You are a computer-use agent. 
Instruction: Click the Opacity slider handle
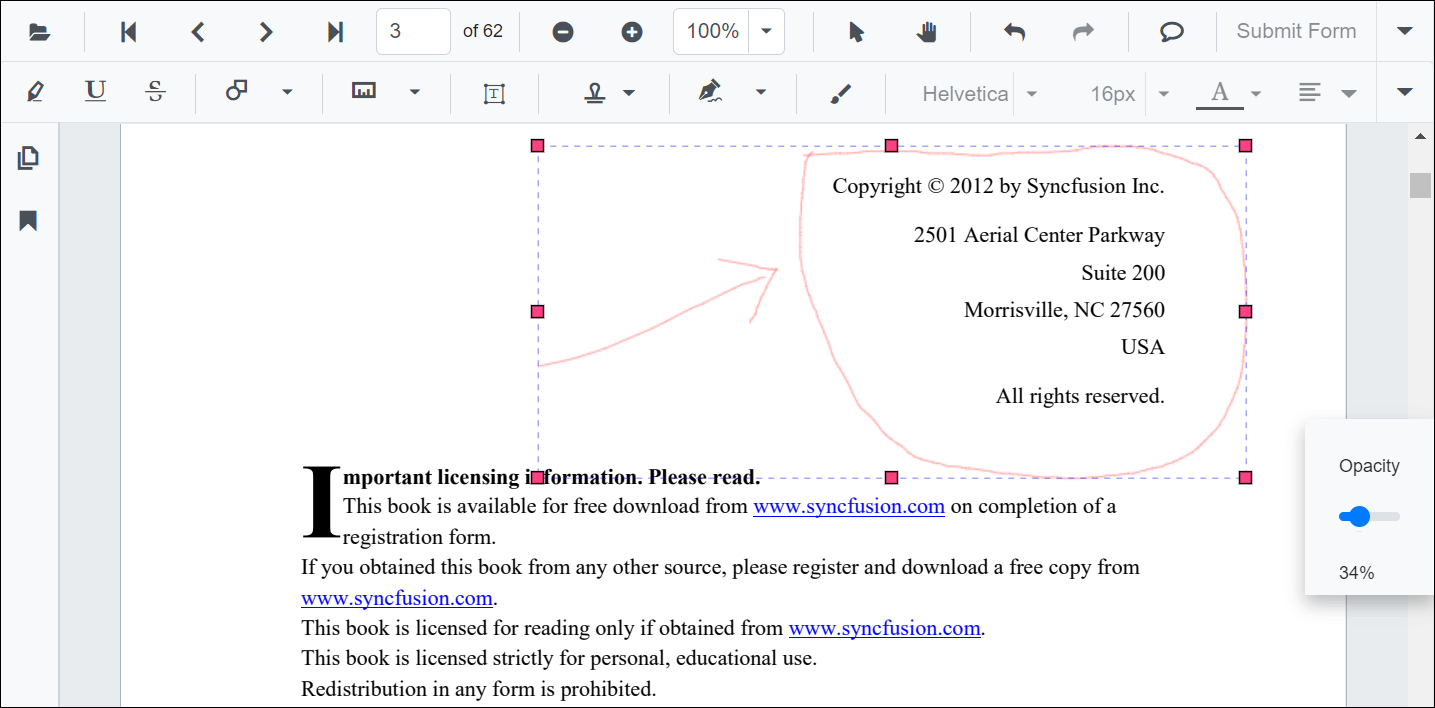1358,516
